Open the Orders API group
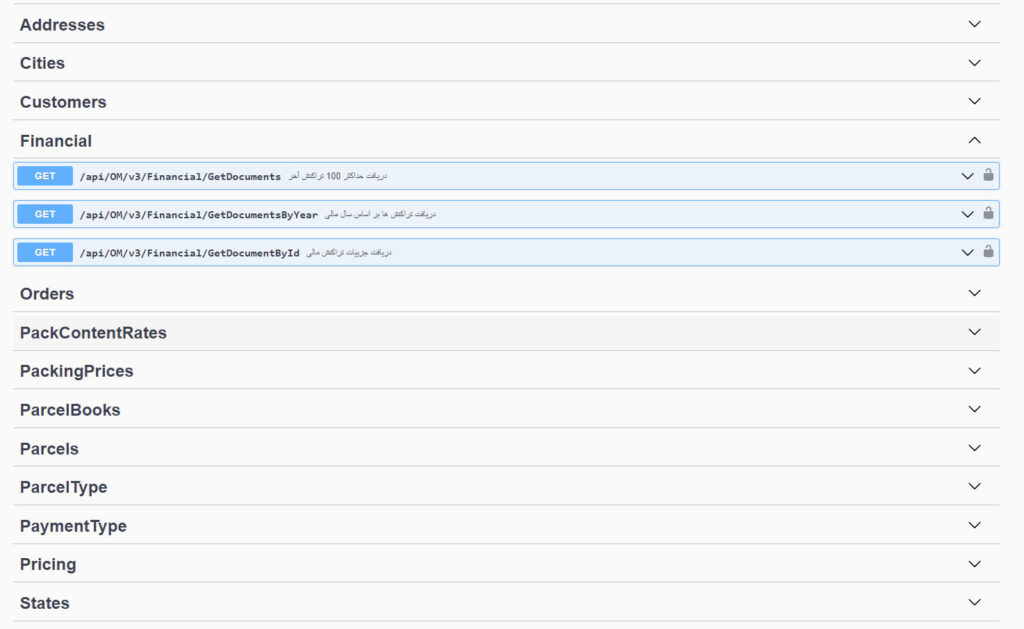The image size is (1024, 629). point(47,294)
